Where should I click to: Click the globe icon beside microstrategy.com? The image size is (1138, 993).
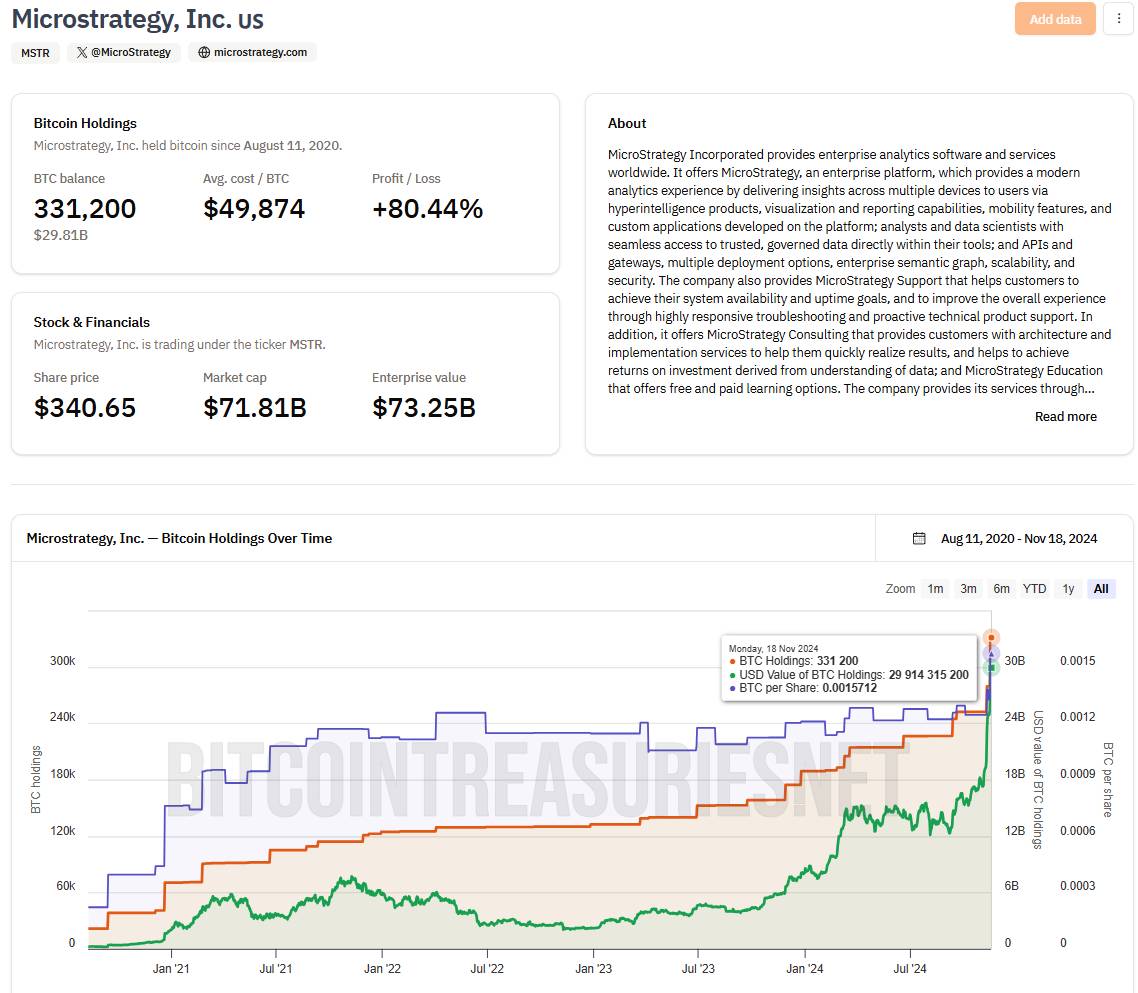[x=204, y=52]
